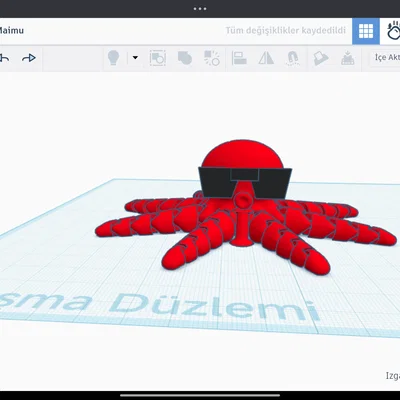The image size is (400, 400).
Task: Click the Ungroup shapes icon
Action: pyautogui.click(x=212, y=58)
